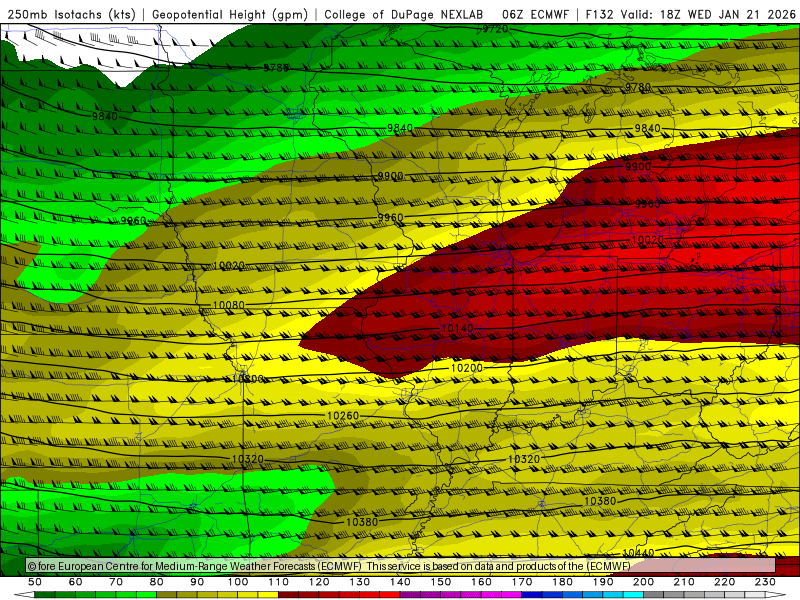Click the 230 kt label on color scale
The height and width of the screenshot is (600, 800).
[765, 582]
